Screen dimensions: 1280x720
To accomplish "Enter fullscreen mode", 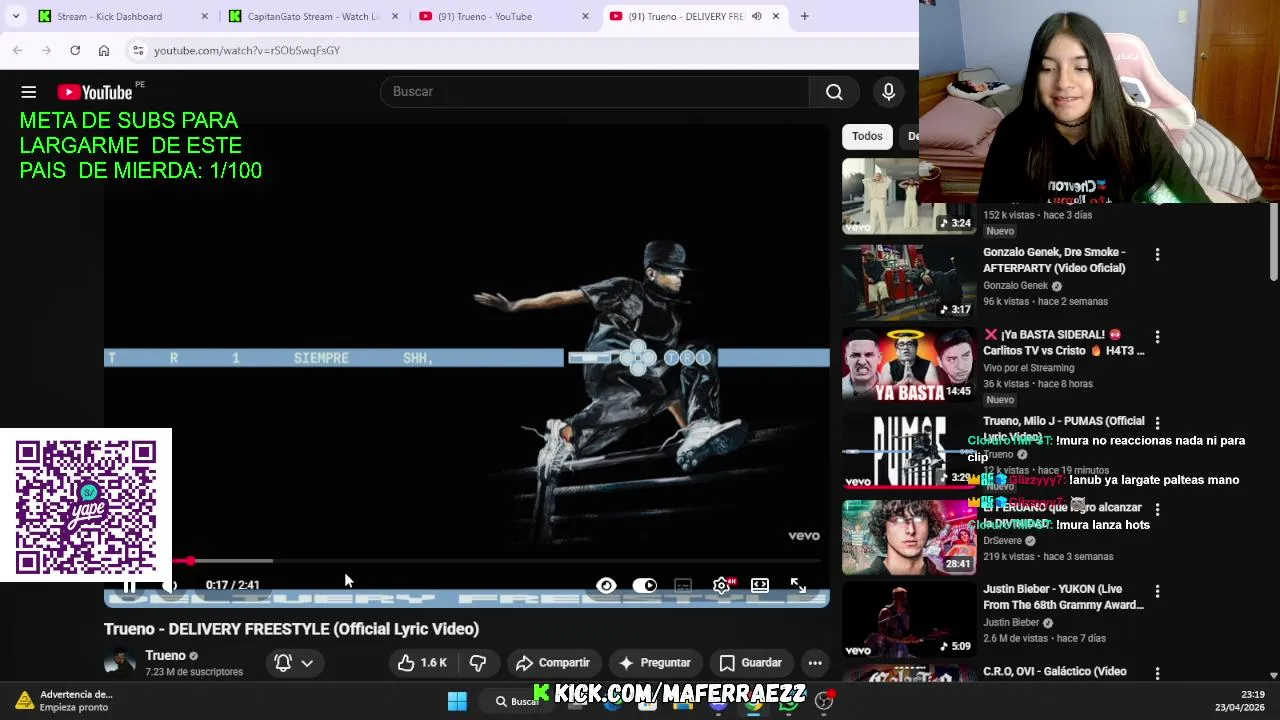I will (798, 585).
